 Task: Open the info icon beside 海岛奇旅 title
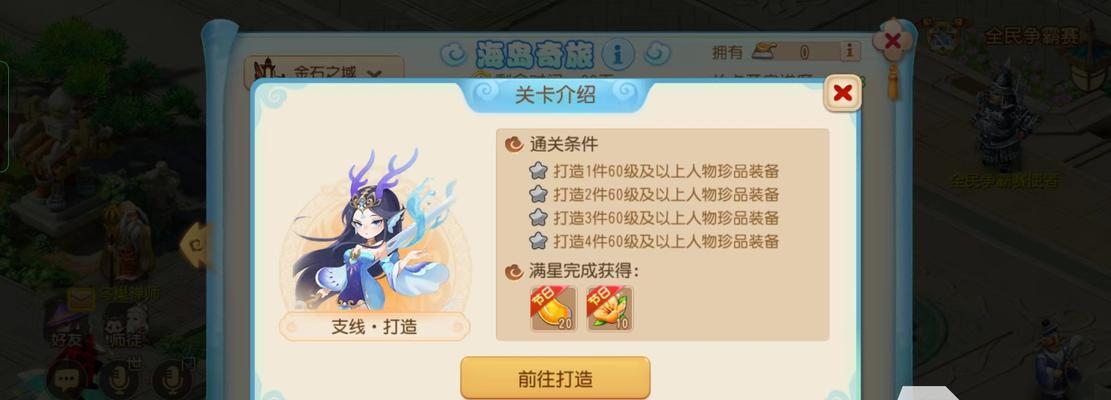pos(618,53)
